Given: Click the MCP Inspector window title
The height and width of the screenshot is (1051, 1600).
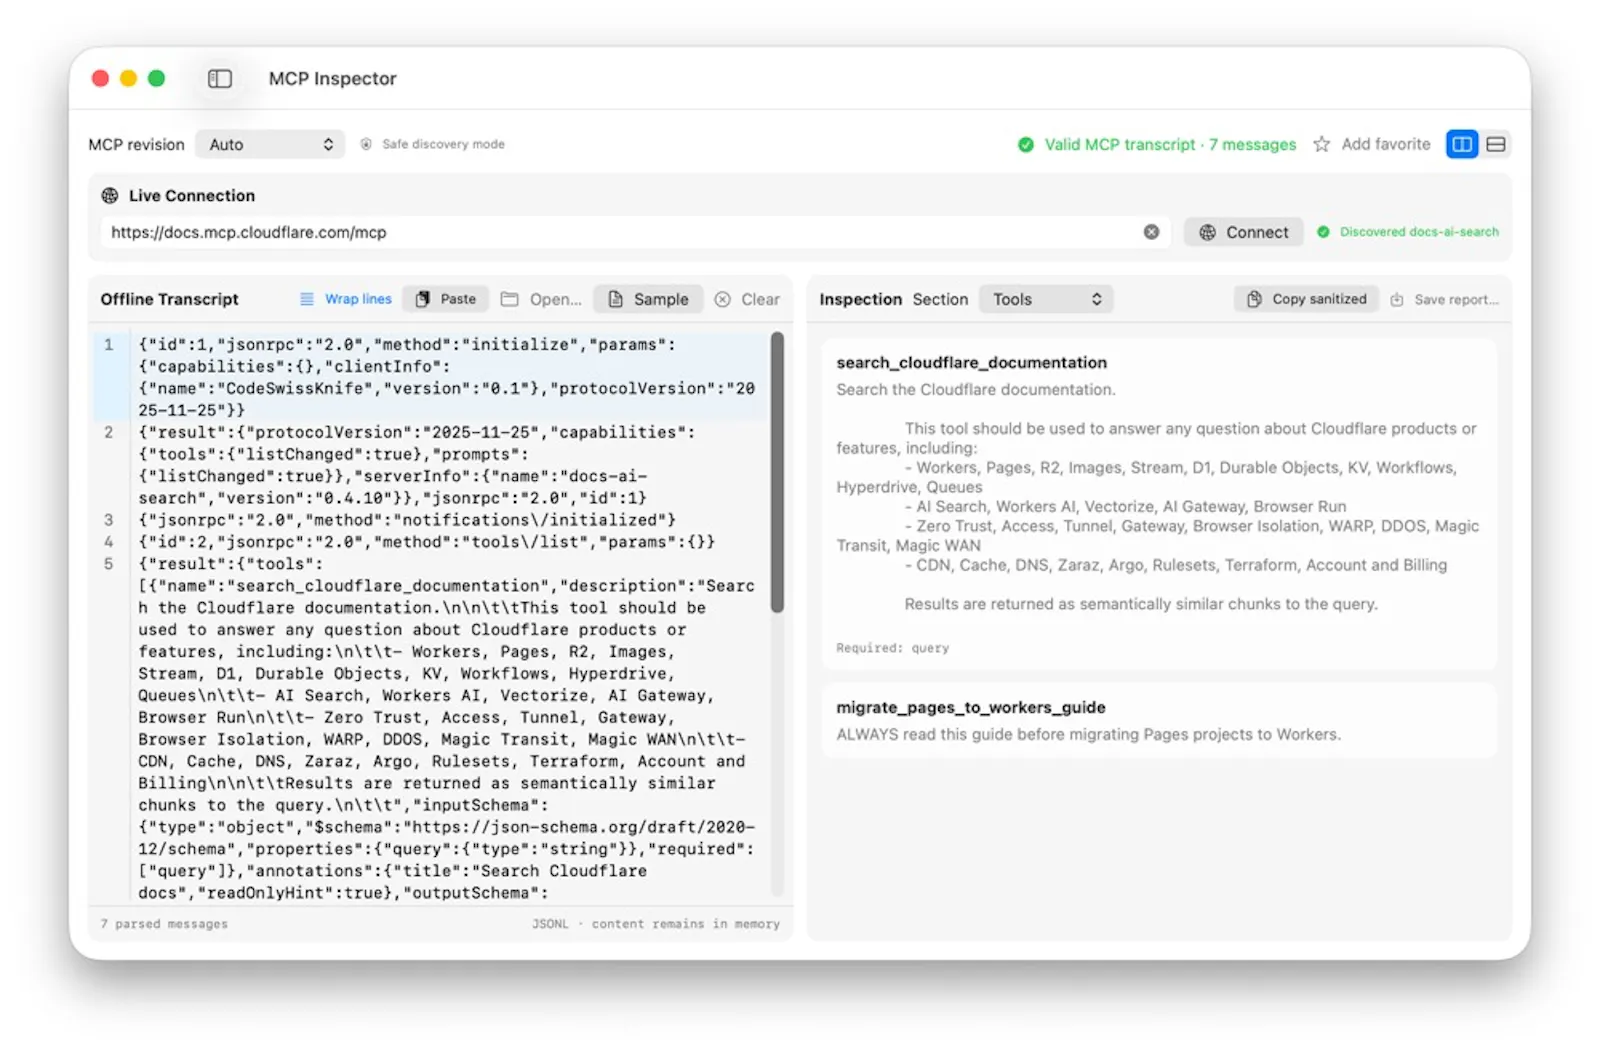Looking at the screenshot, I should pyautogui.click(x=332, y=79).
